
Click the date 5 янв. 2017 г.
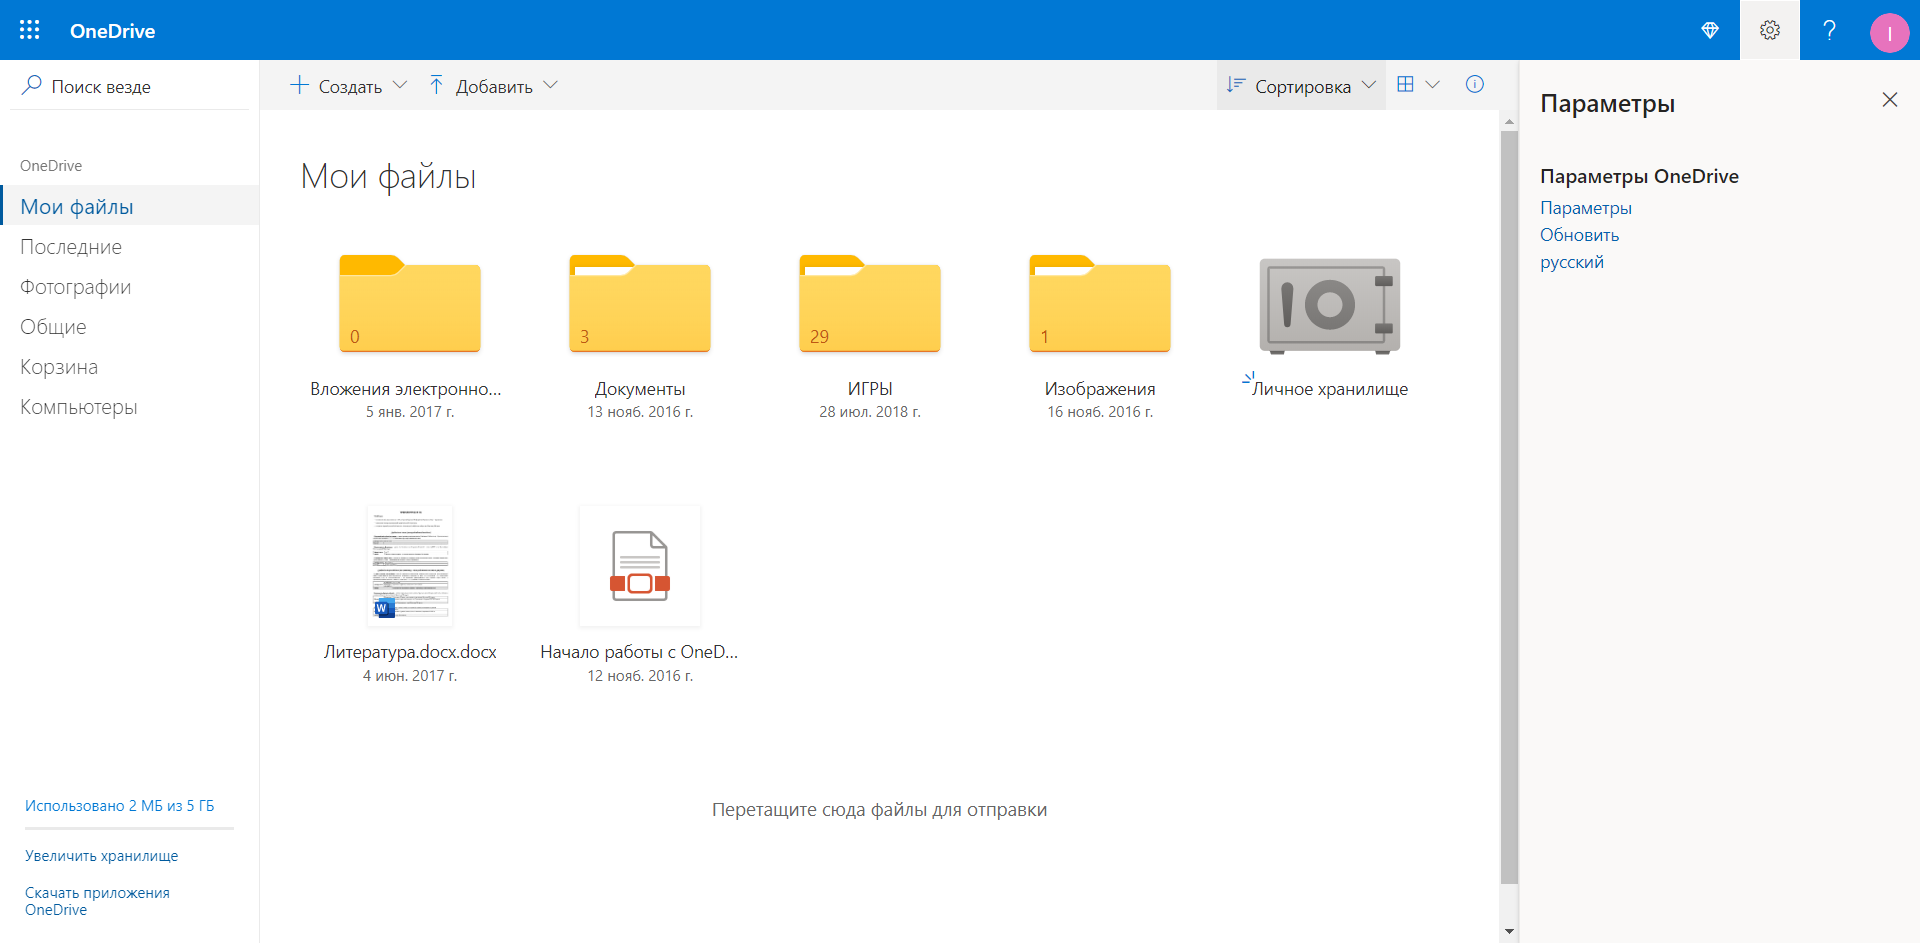(x=410, y=412)
